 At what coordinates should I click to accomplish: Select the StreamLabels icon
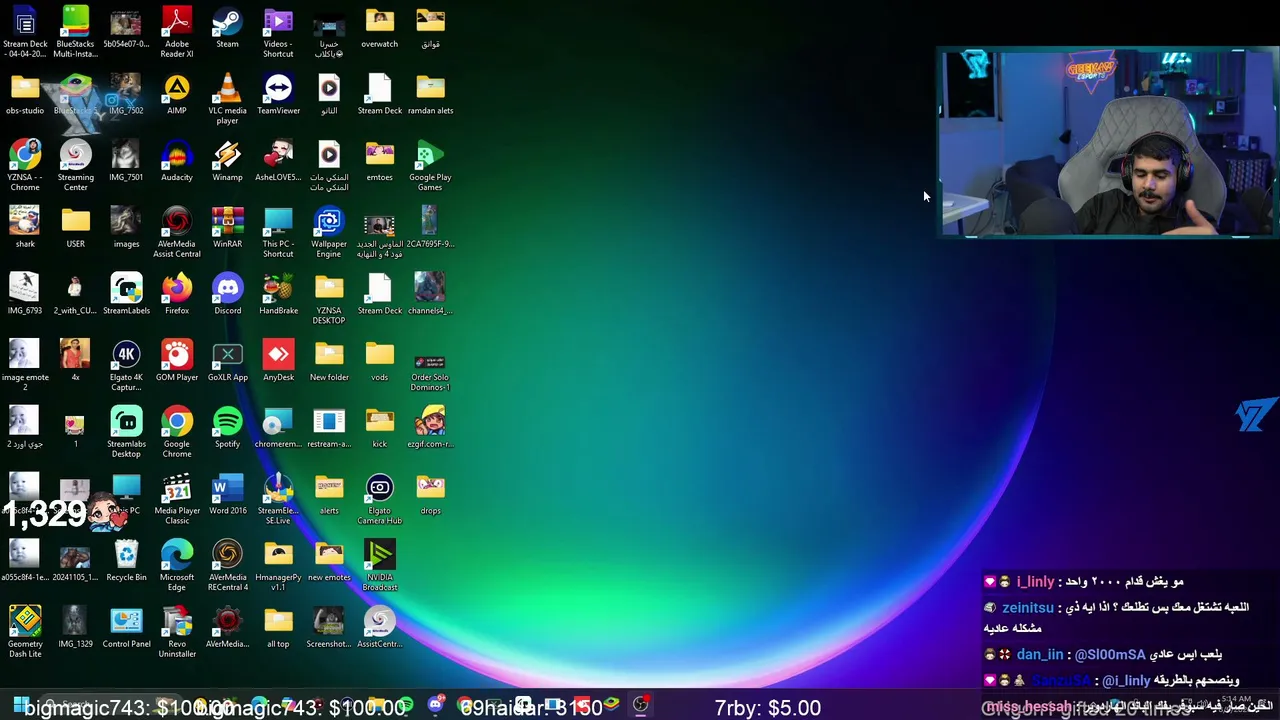[x=126, y=295]
